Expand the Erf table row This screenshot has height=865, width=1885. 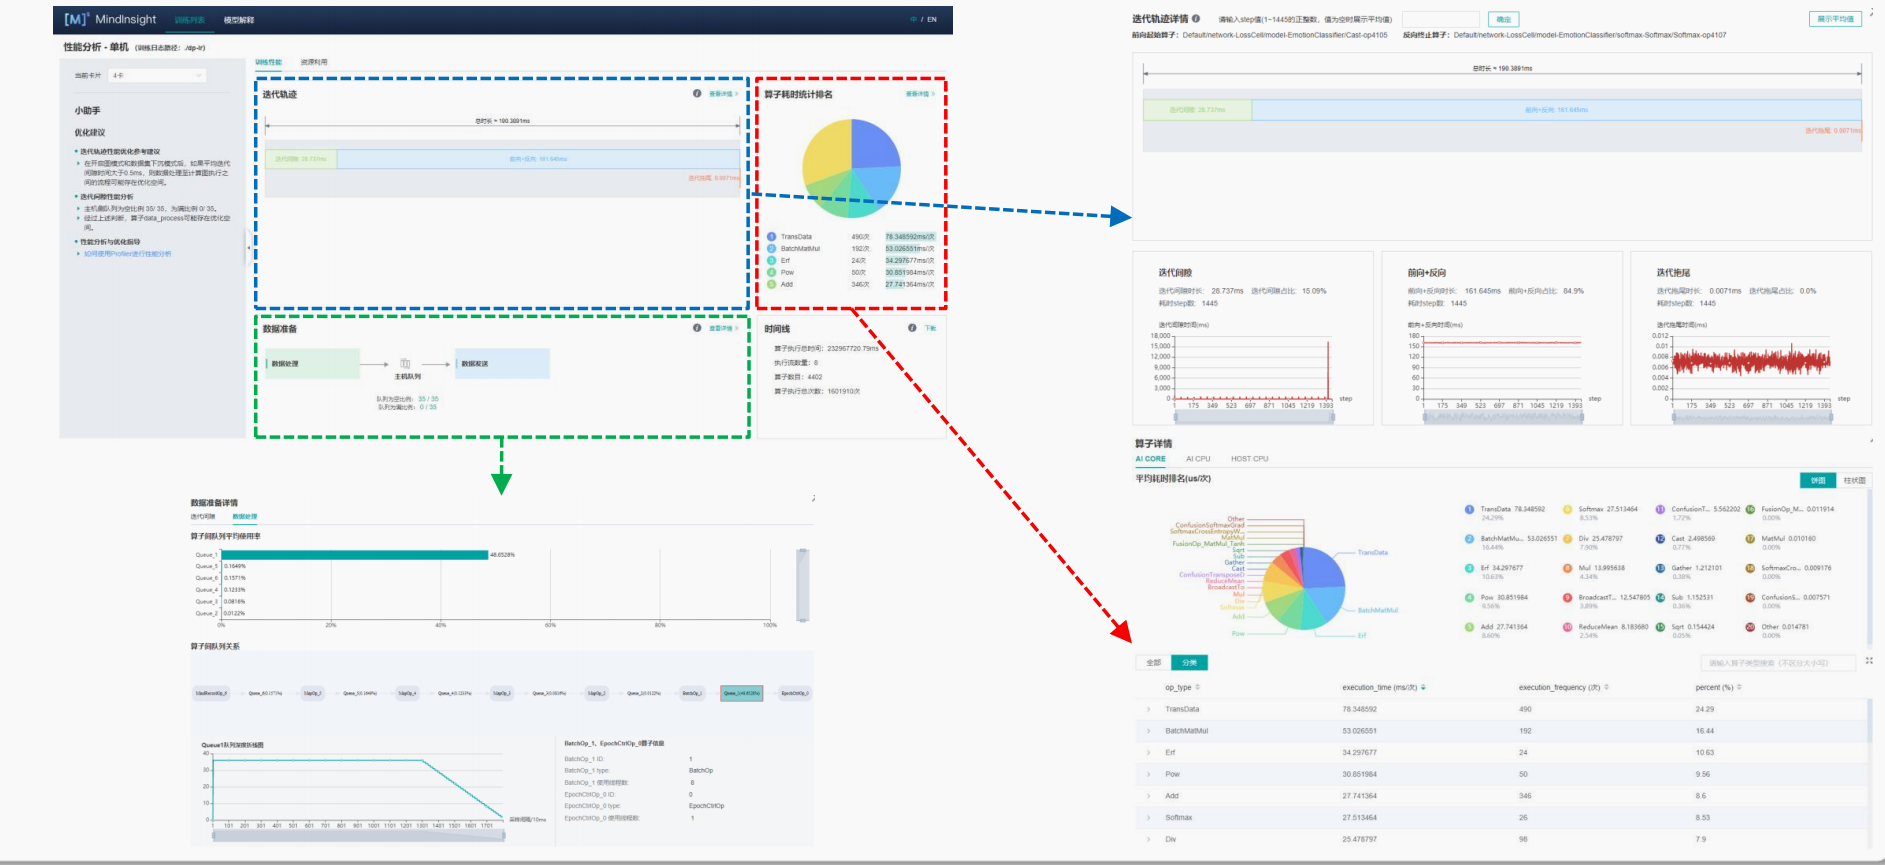tap(1148, 753)
